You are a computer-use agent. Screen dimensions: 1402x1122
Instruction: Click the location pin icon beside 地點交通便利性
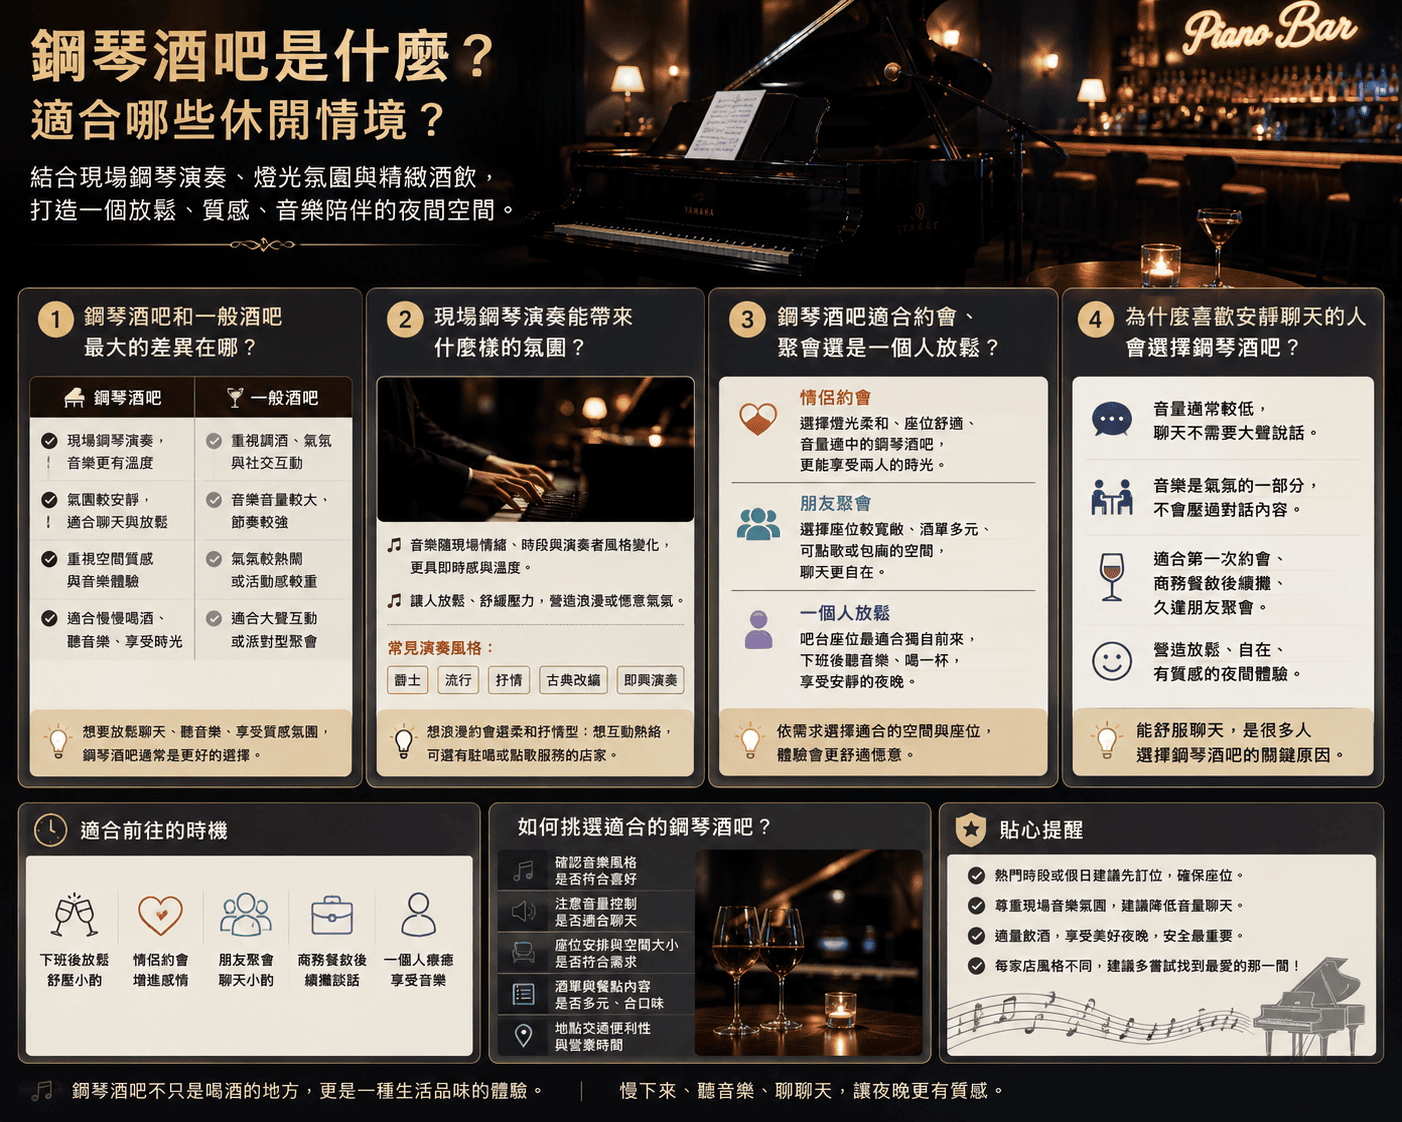(x=523, y=1035)
